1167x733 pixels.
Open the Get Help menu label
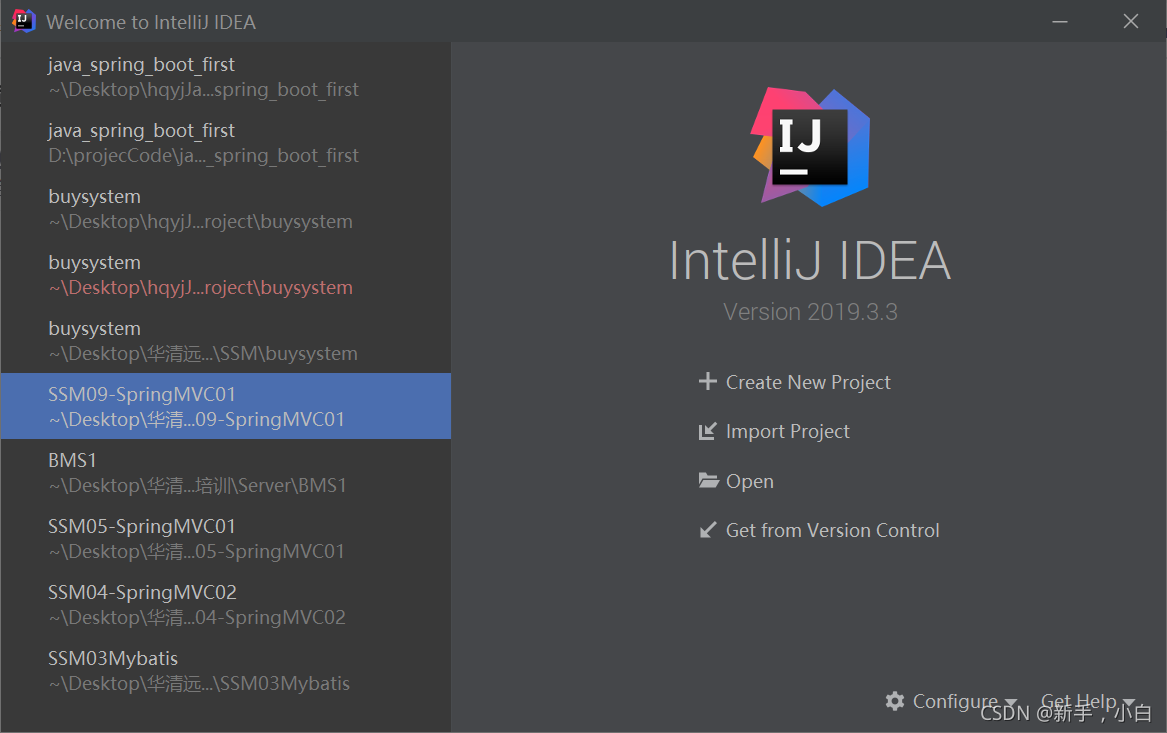pyautogui.click(x=1078, y=702)
